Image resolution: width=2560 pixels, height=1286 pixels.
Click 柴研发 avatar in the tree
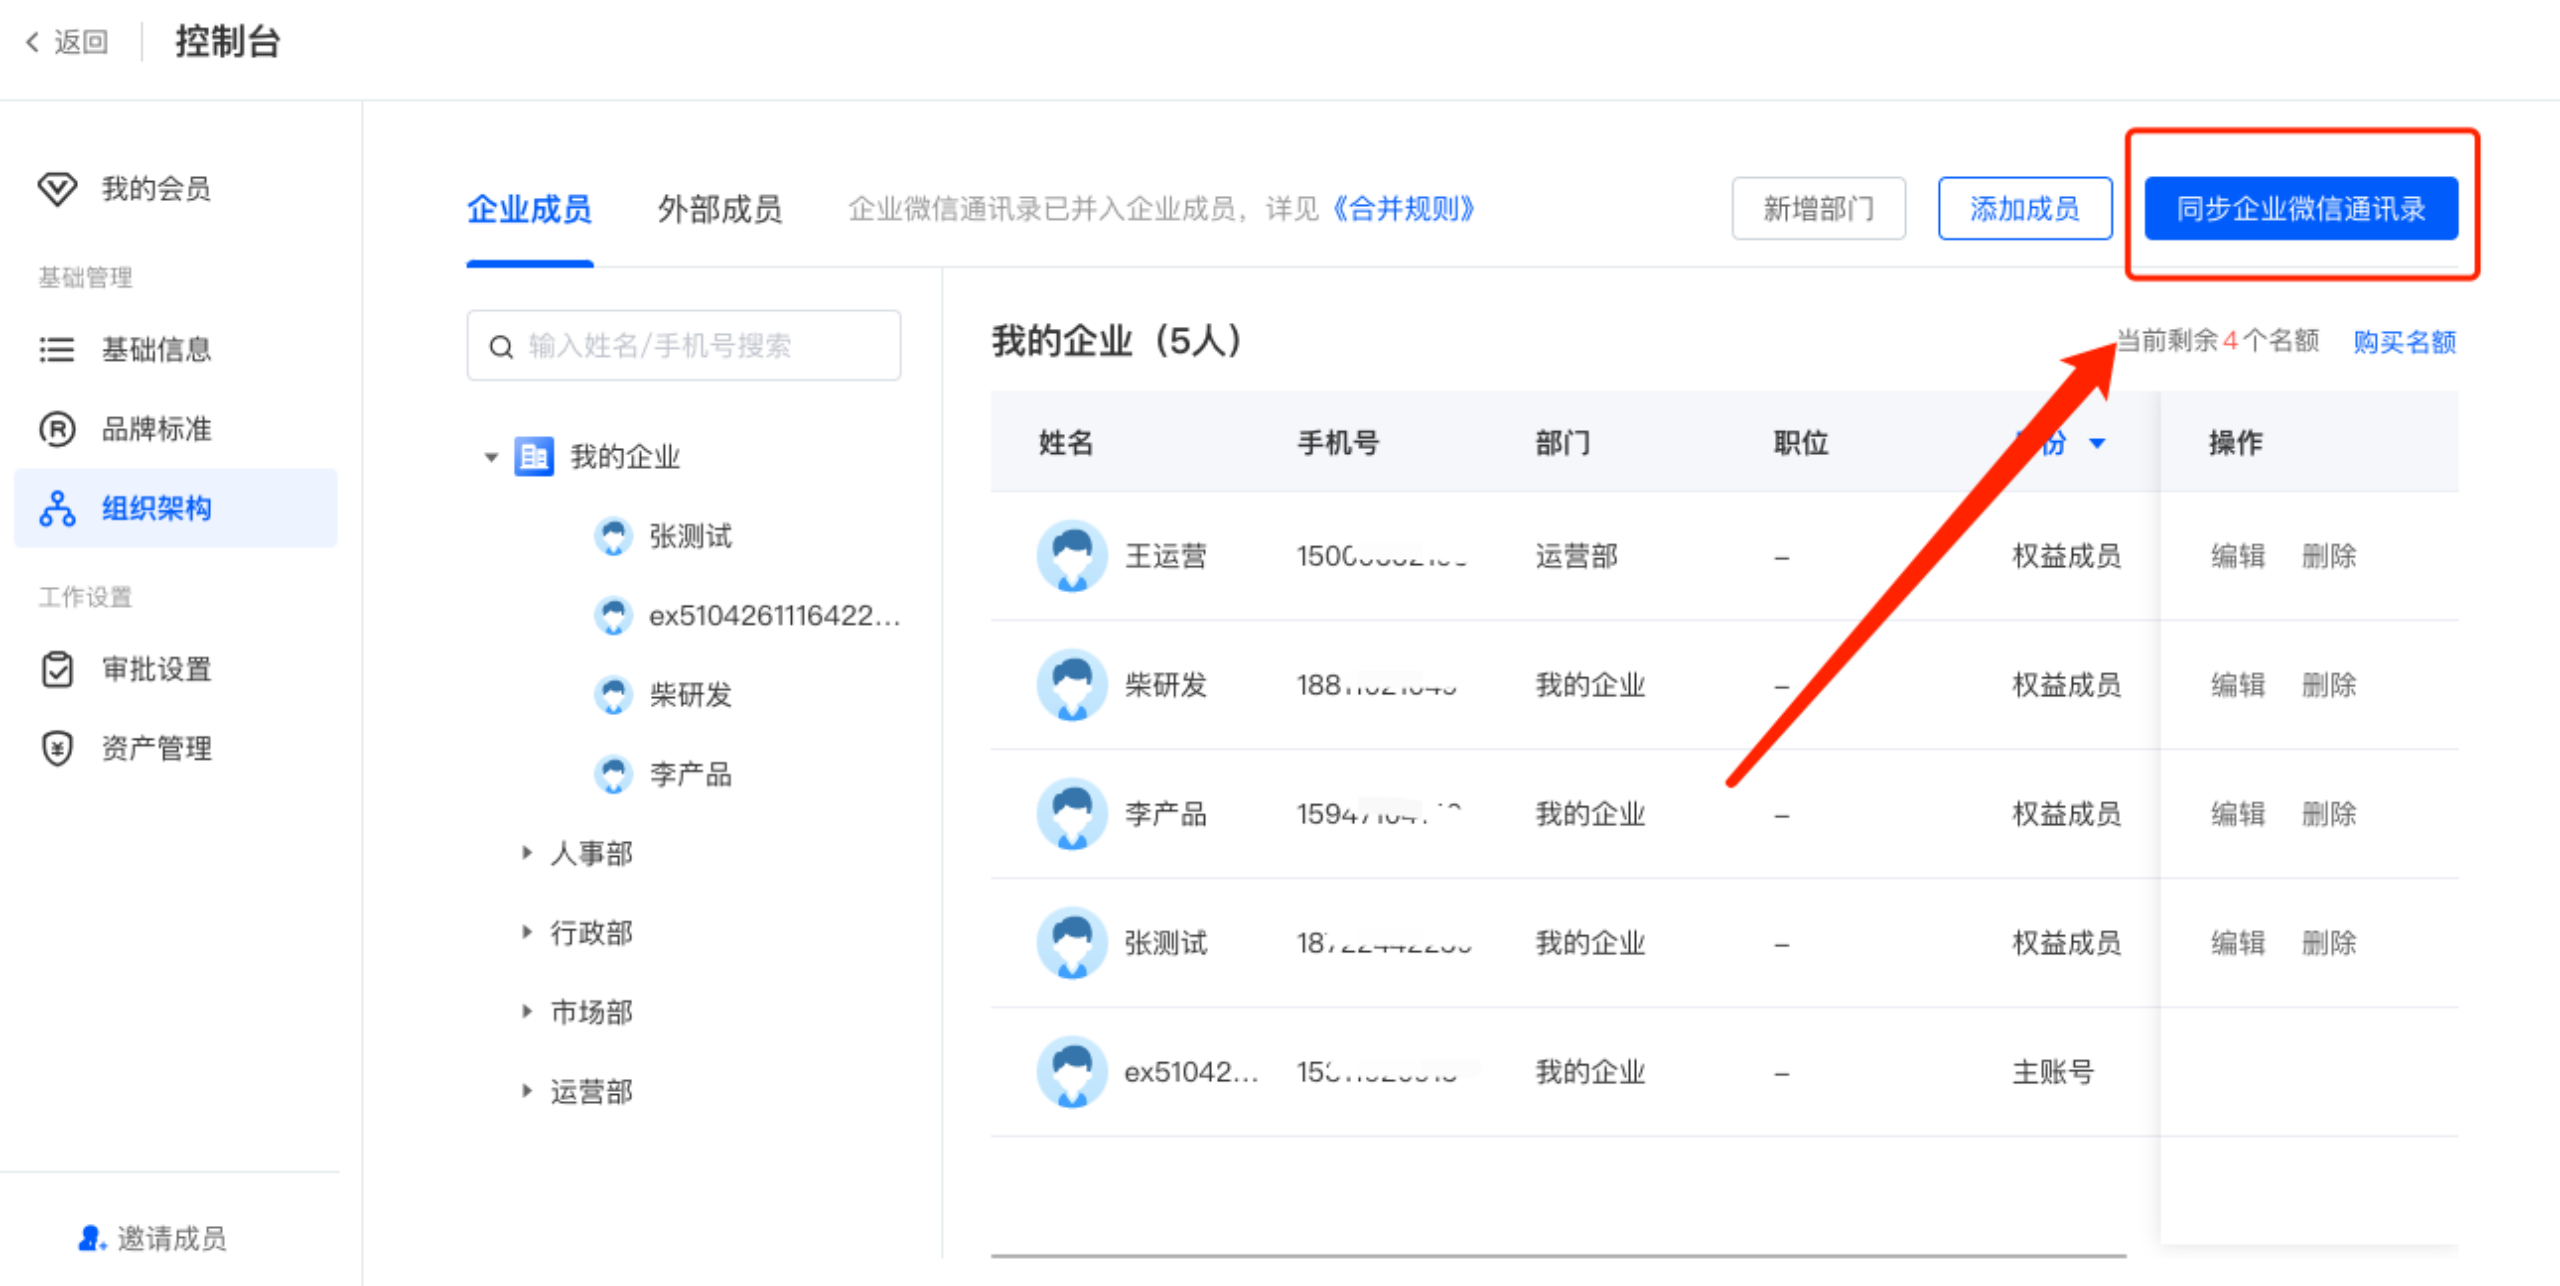click(x=613, y=694)
